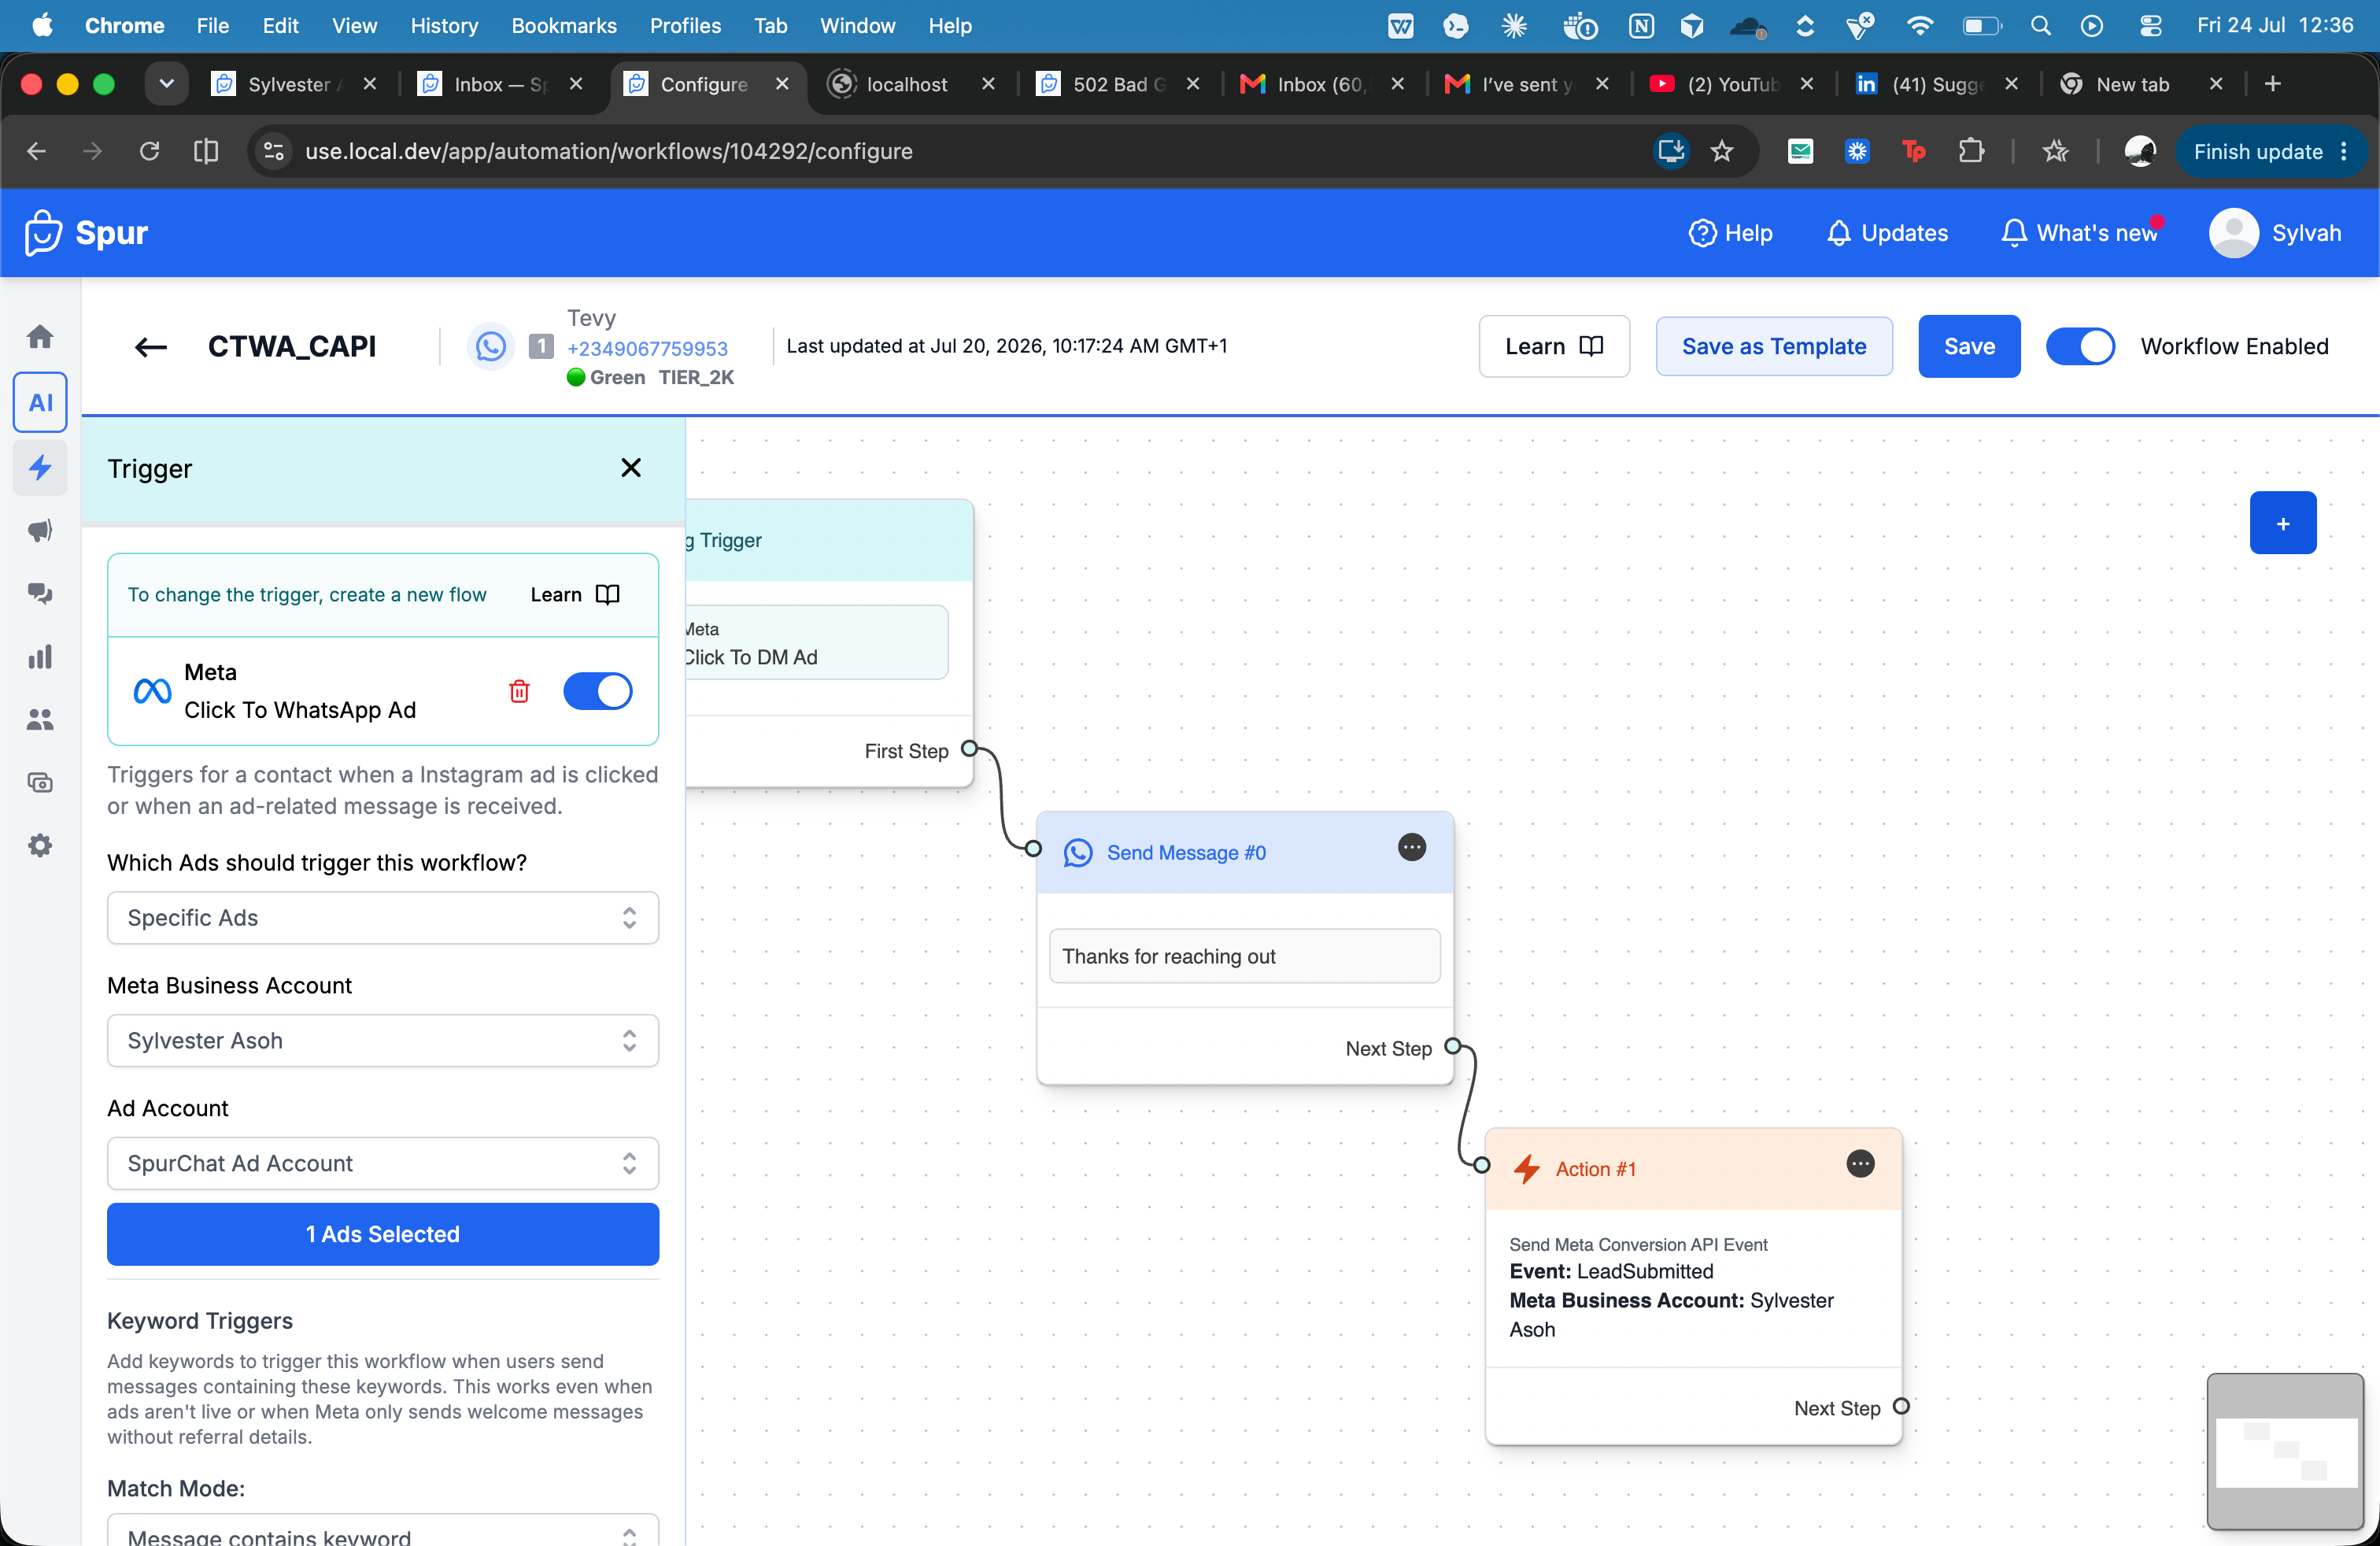This screenshot has height=1546, width=2380.
Task: Click Save as Template
Action: [x=1774, y=347]
